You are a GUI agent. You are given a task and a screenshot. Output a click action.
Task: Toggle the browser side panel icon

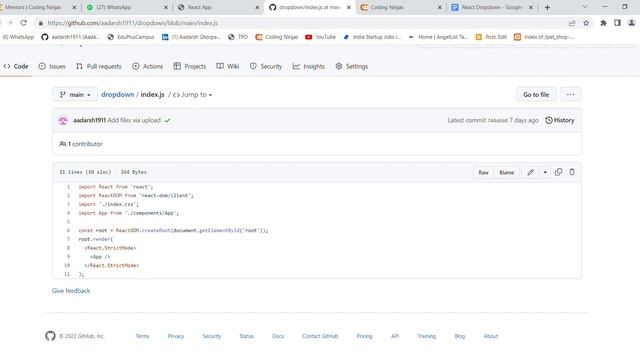[617, 23]
